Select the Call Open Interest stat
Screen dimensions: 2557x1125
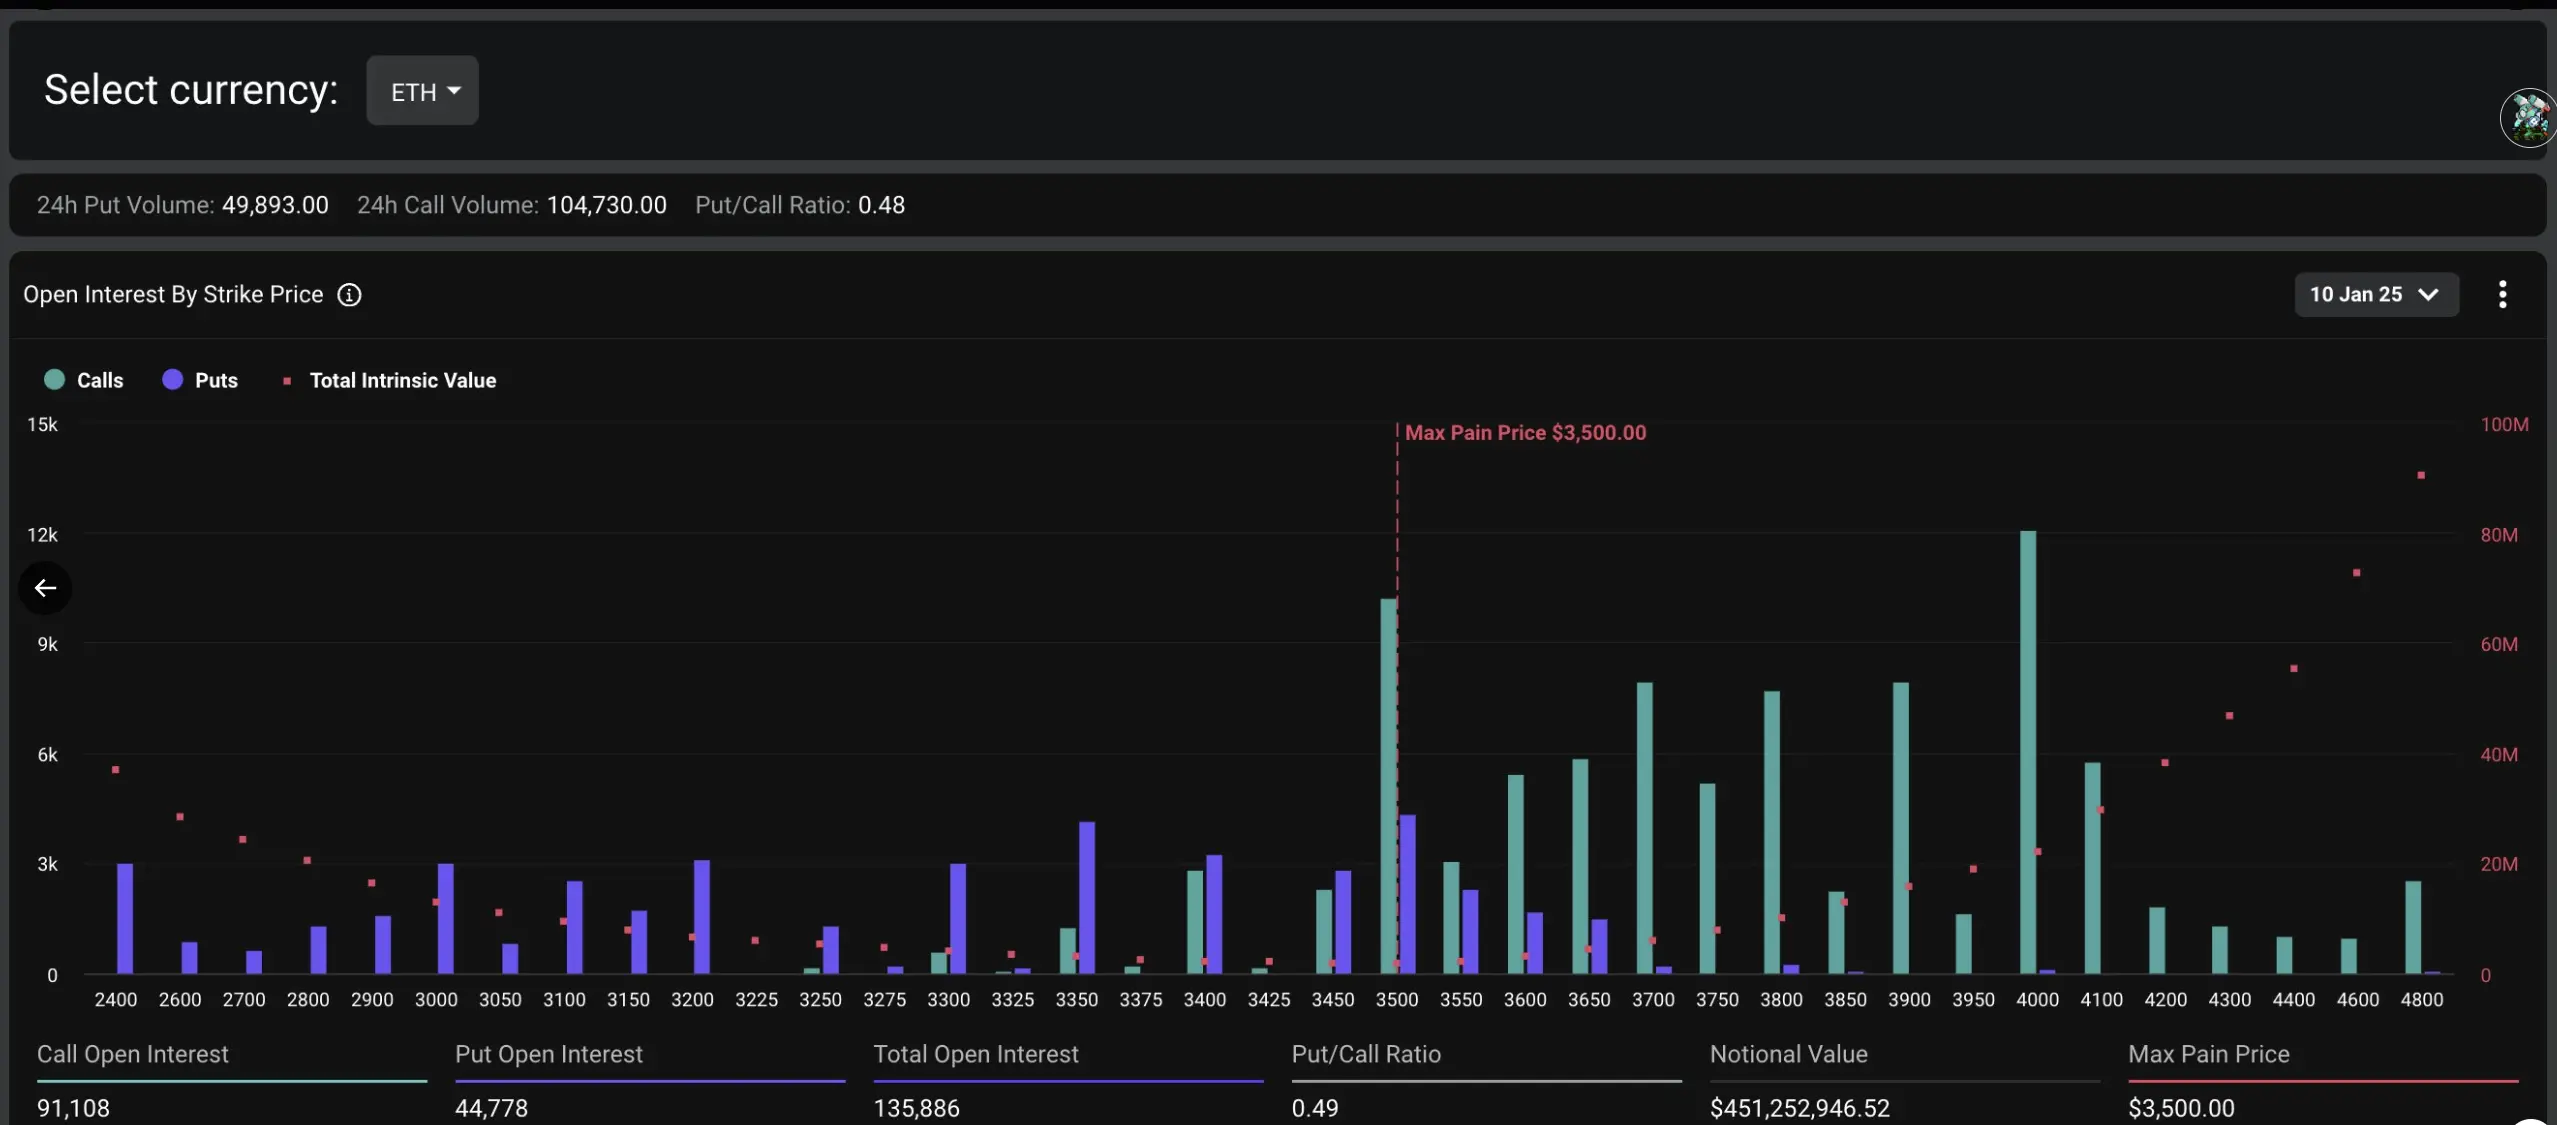pos(133,1054)
